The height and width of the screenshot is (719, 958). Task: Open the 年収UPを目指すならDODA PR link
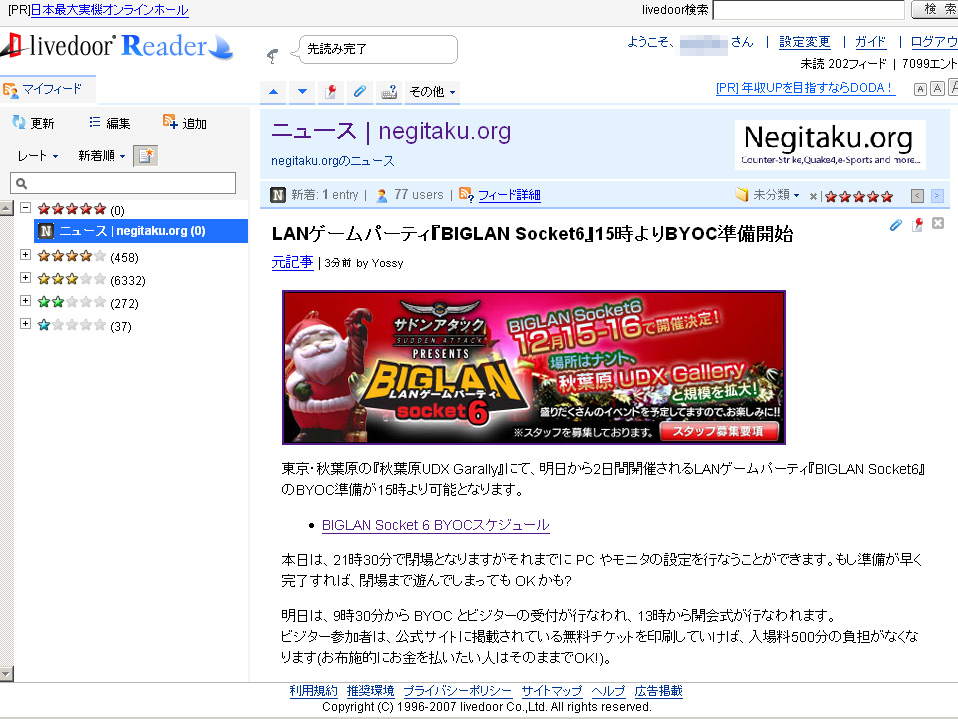coord(805,88)
